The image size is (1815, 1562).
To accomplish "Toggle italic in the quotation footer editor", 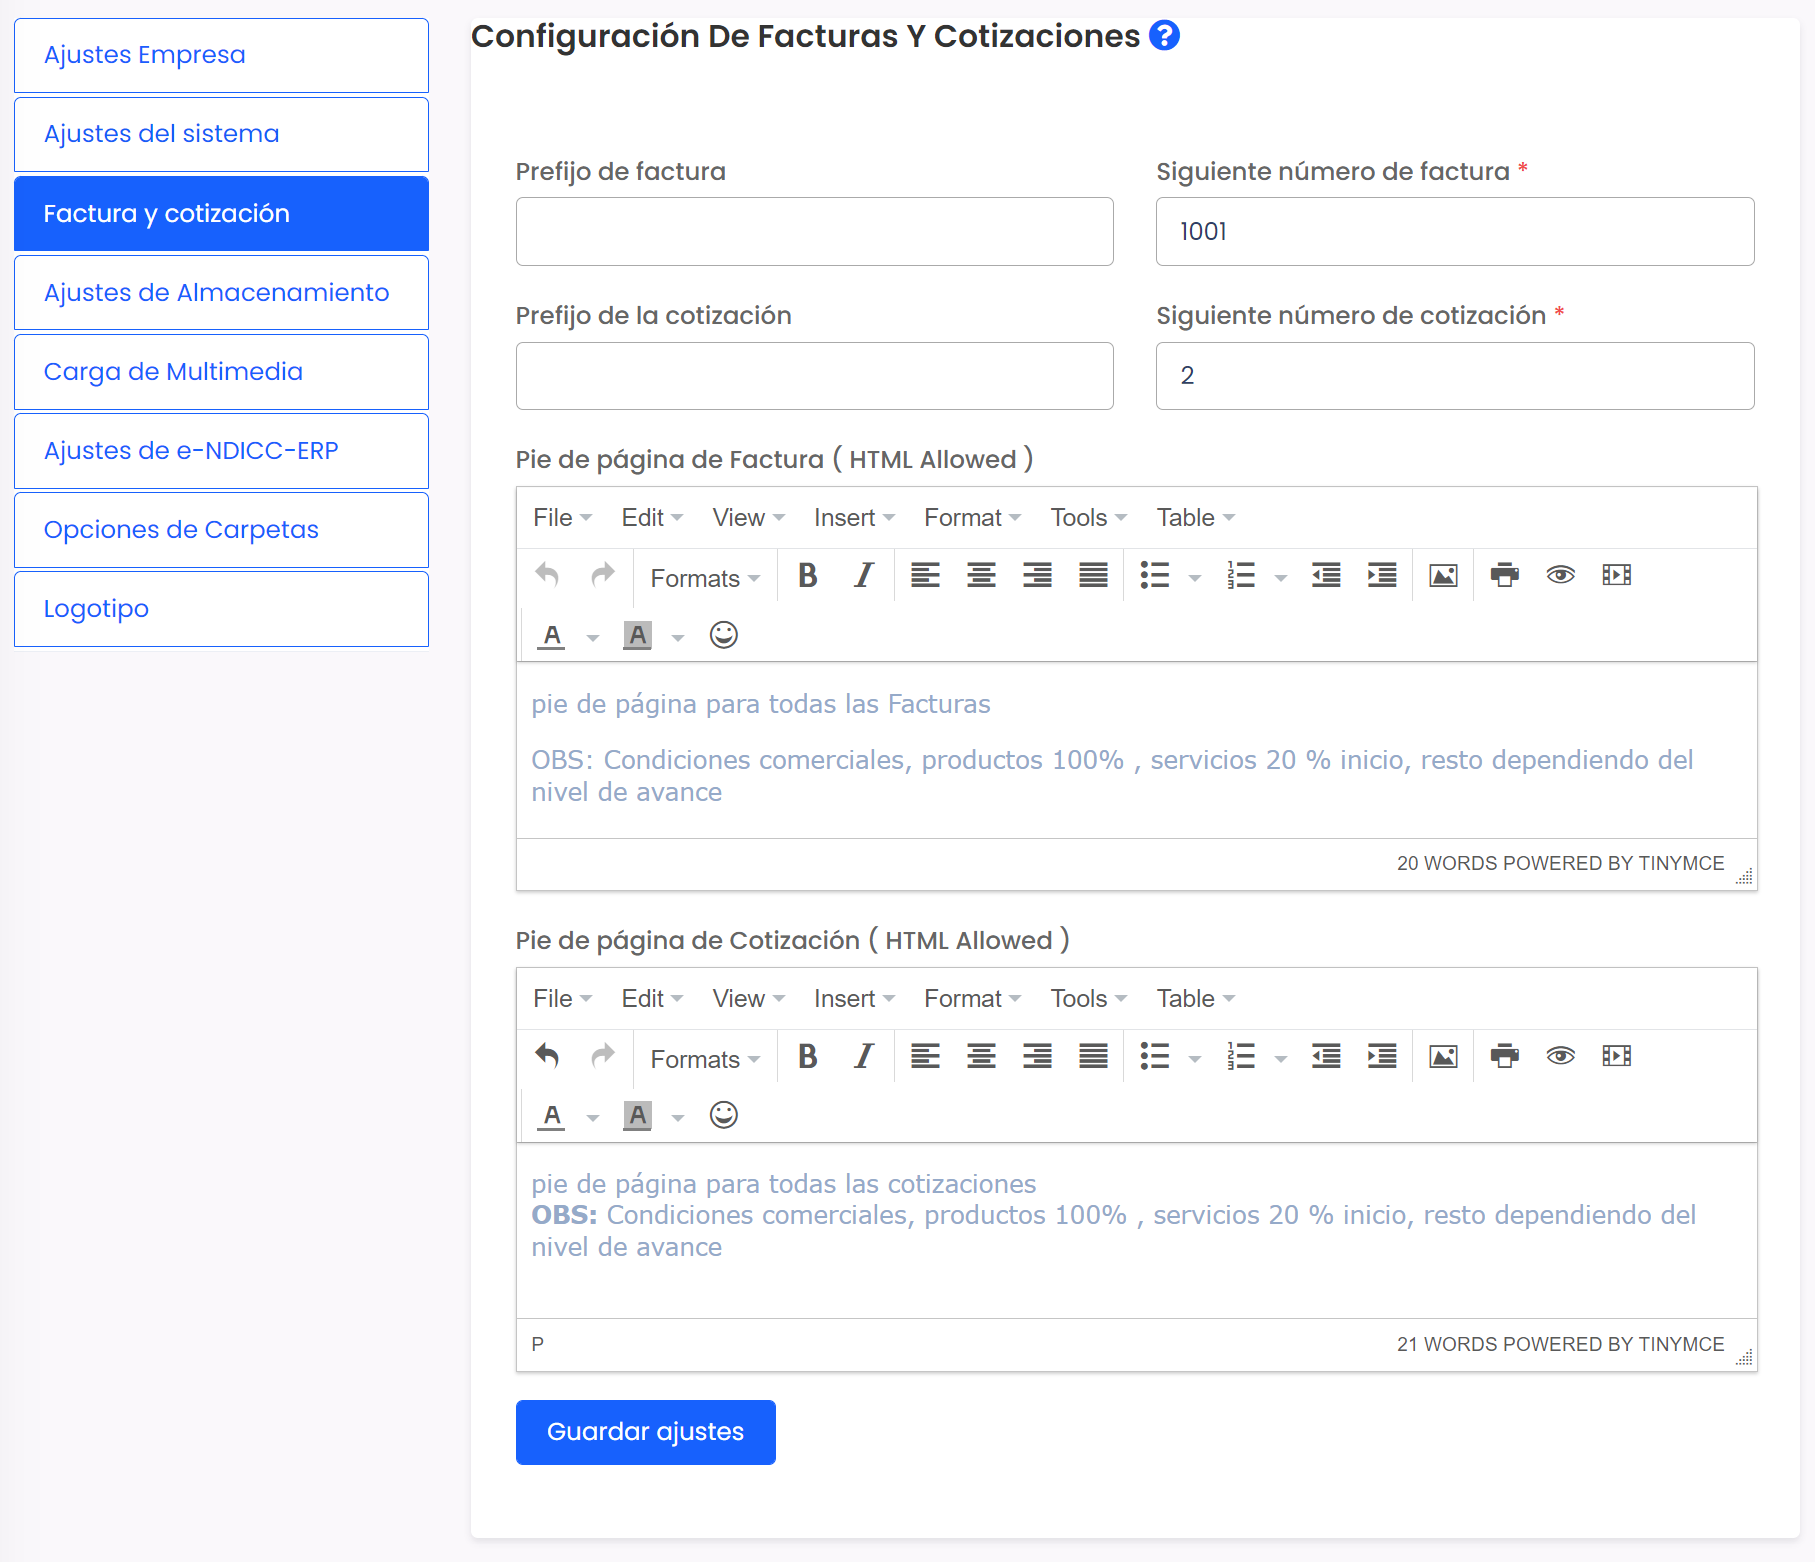I will [x=864, y=1056].
